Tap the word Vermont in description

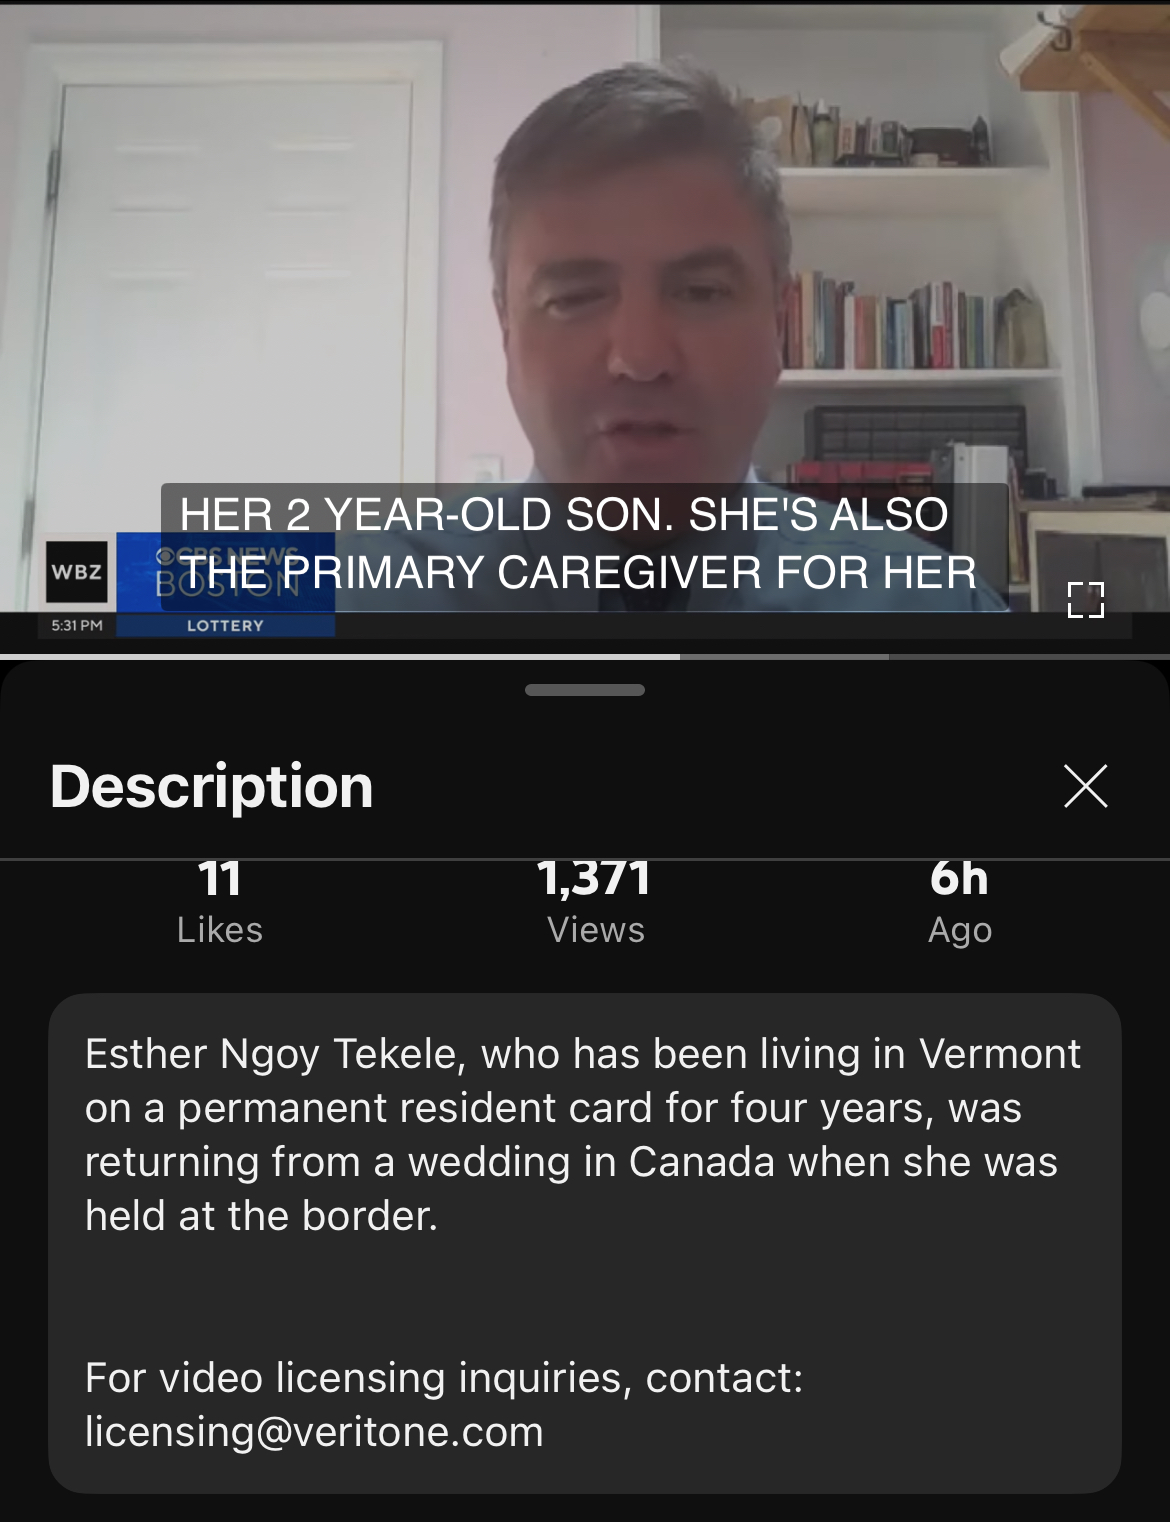pyautogui.click(x=1000, y=1054)
